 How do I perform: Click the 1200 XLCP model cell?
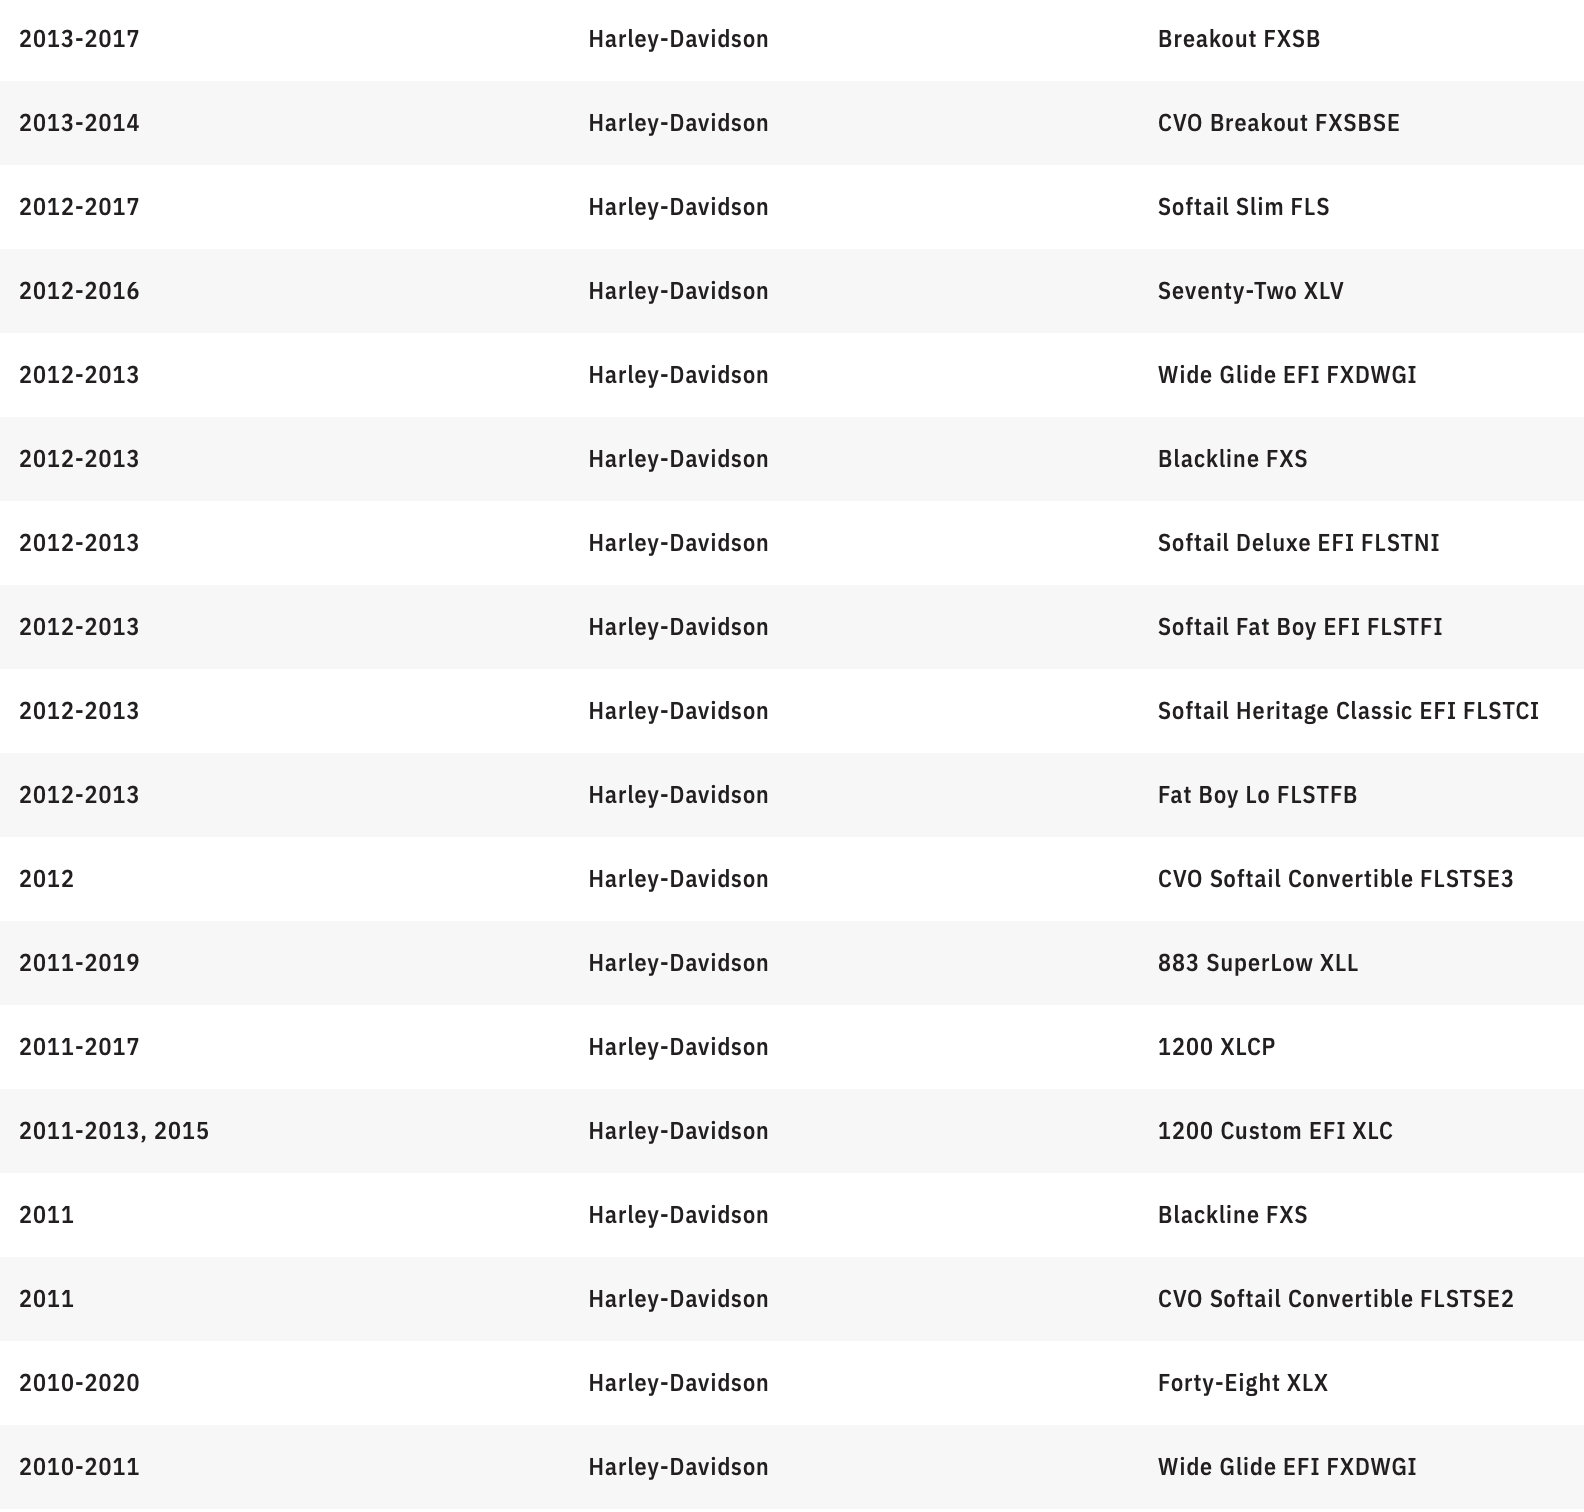pyautogui.click(x=1216, y=1047)
